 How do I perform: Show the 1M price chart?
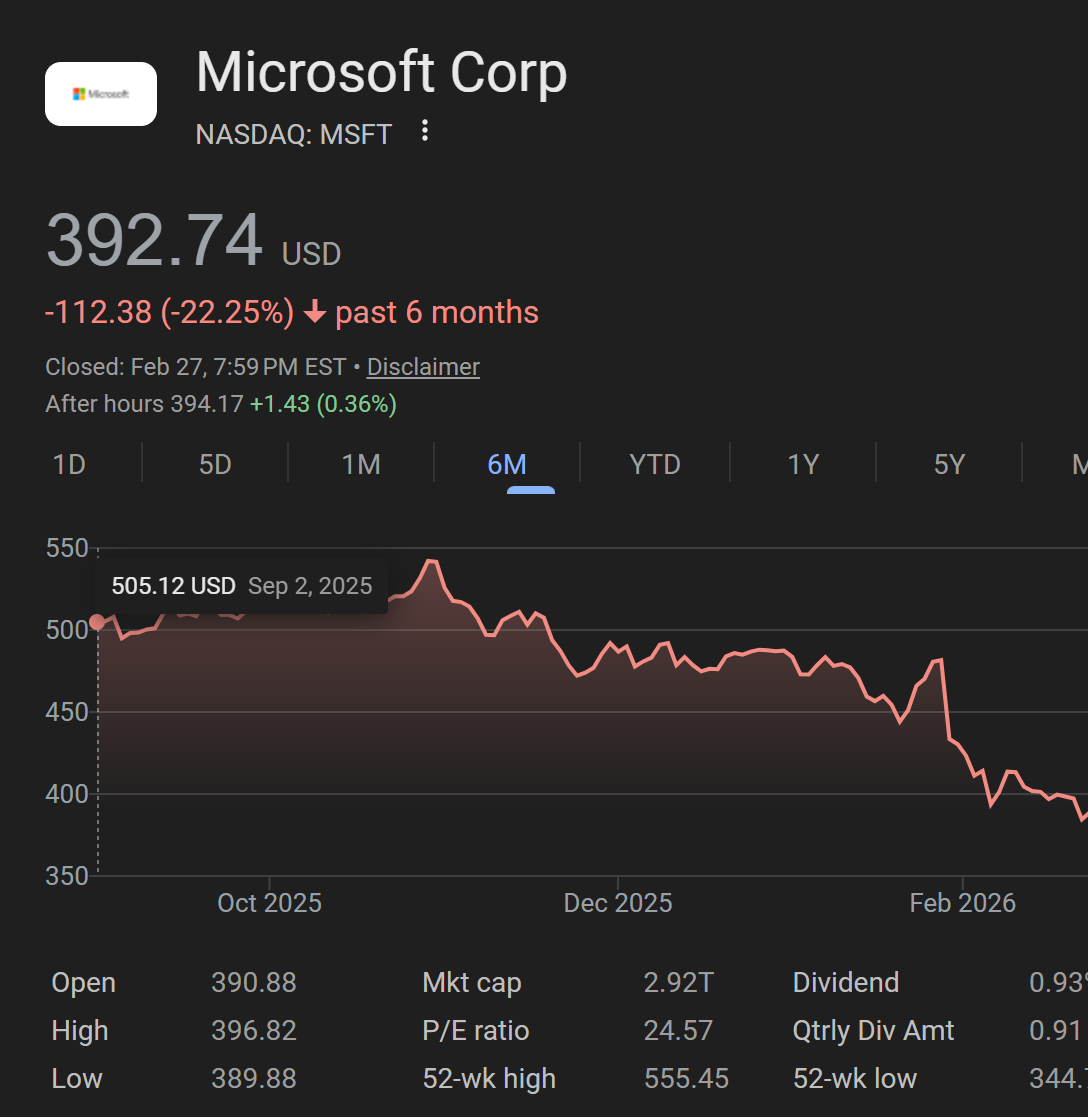[x=361, y=465]
